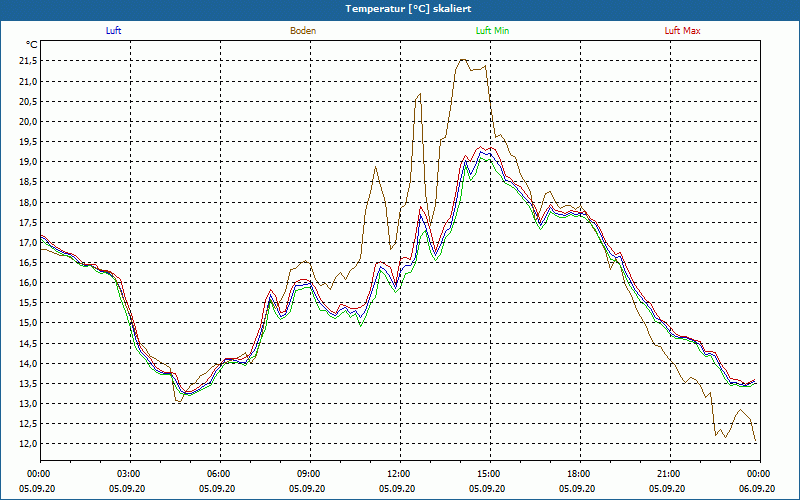Screen dimensions: 800x500
Task: Click the 15:00 time label
Action: (490, 474)
